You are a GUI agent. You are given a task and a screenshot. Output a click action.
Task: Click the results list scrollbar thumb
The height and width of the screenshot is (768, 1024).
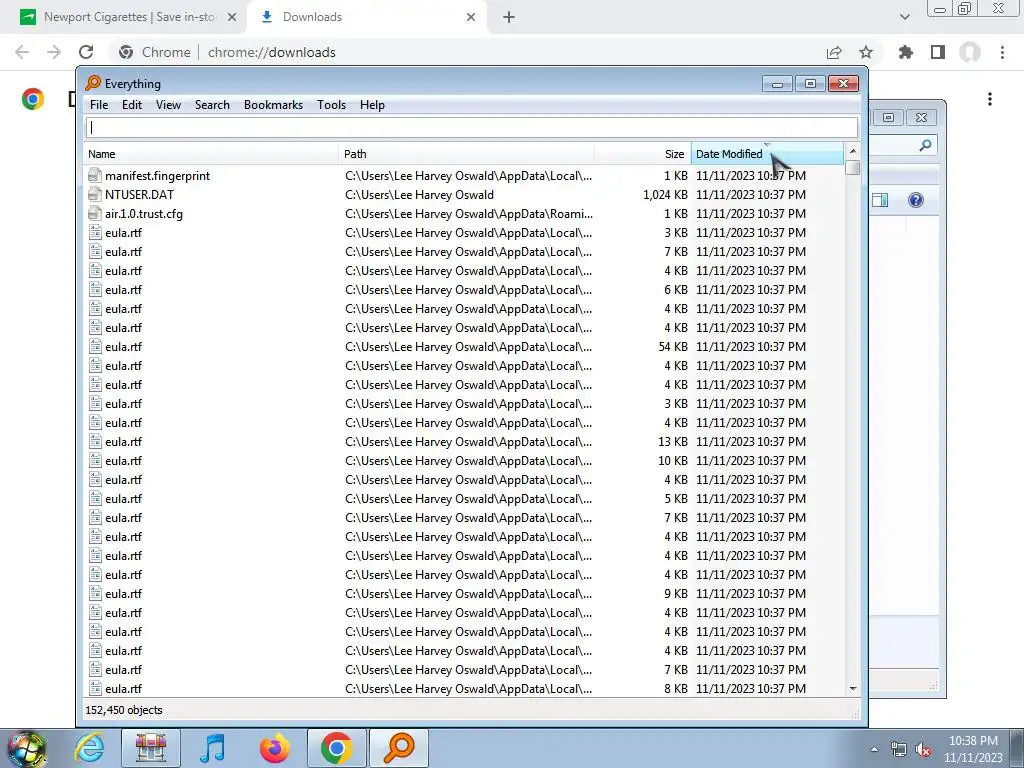point(852,167)
